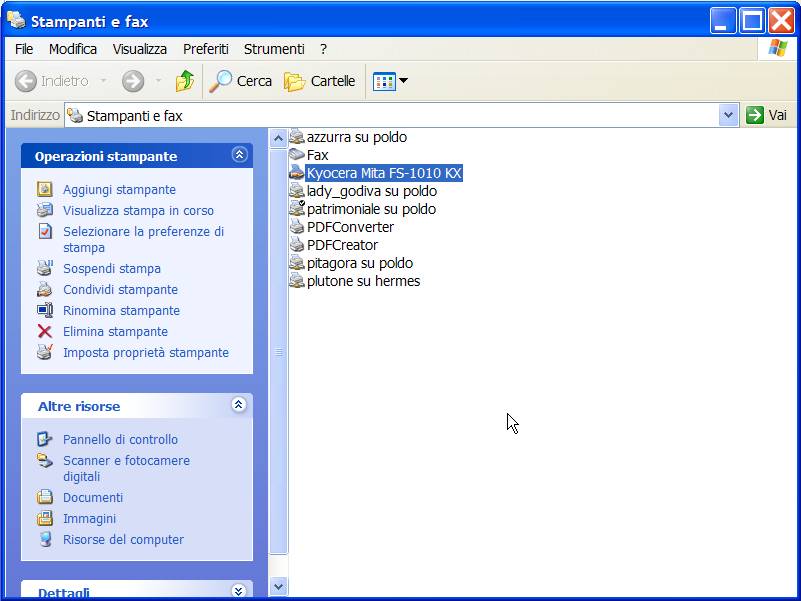The width and height of the screenshot is (801, 601).
Task: Open the Cerca search tool
Action: point(241,81)
